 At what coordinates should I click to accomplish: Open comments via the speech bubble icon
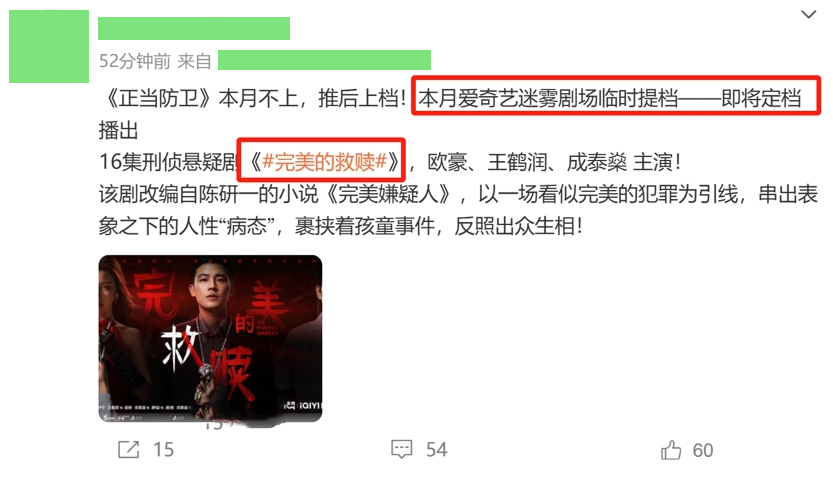[x=402, y=449]
